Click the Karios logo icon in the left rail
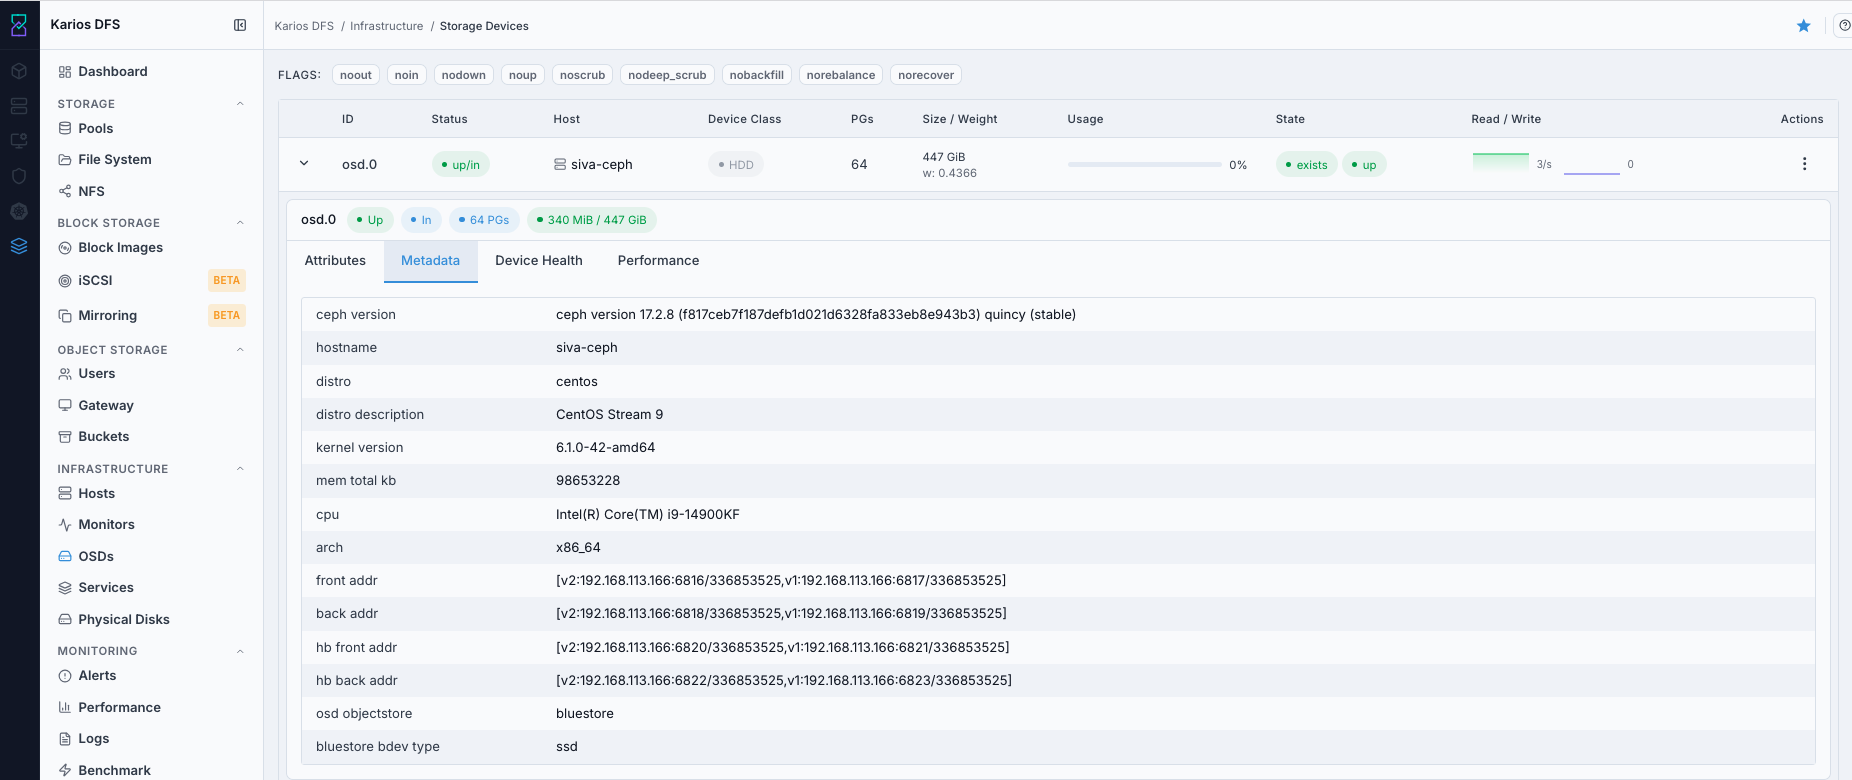1852x780 pixels. 19,25
